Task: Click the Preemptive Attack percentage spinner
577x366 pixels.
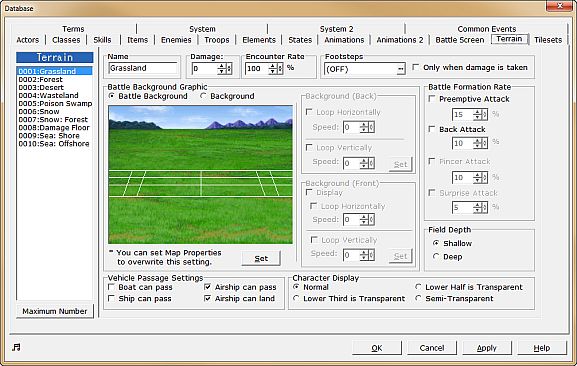Action: click(481, 114)
